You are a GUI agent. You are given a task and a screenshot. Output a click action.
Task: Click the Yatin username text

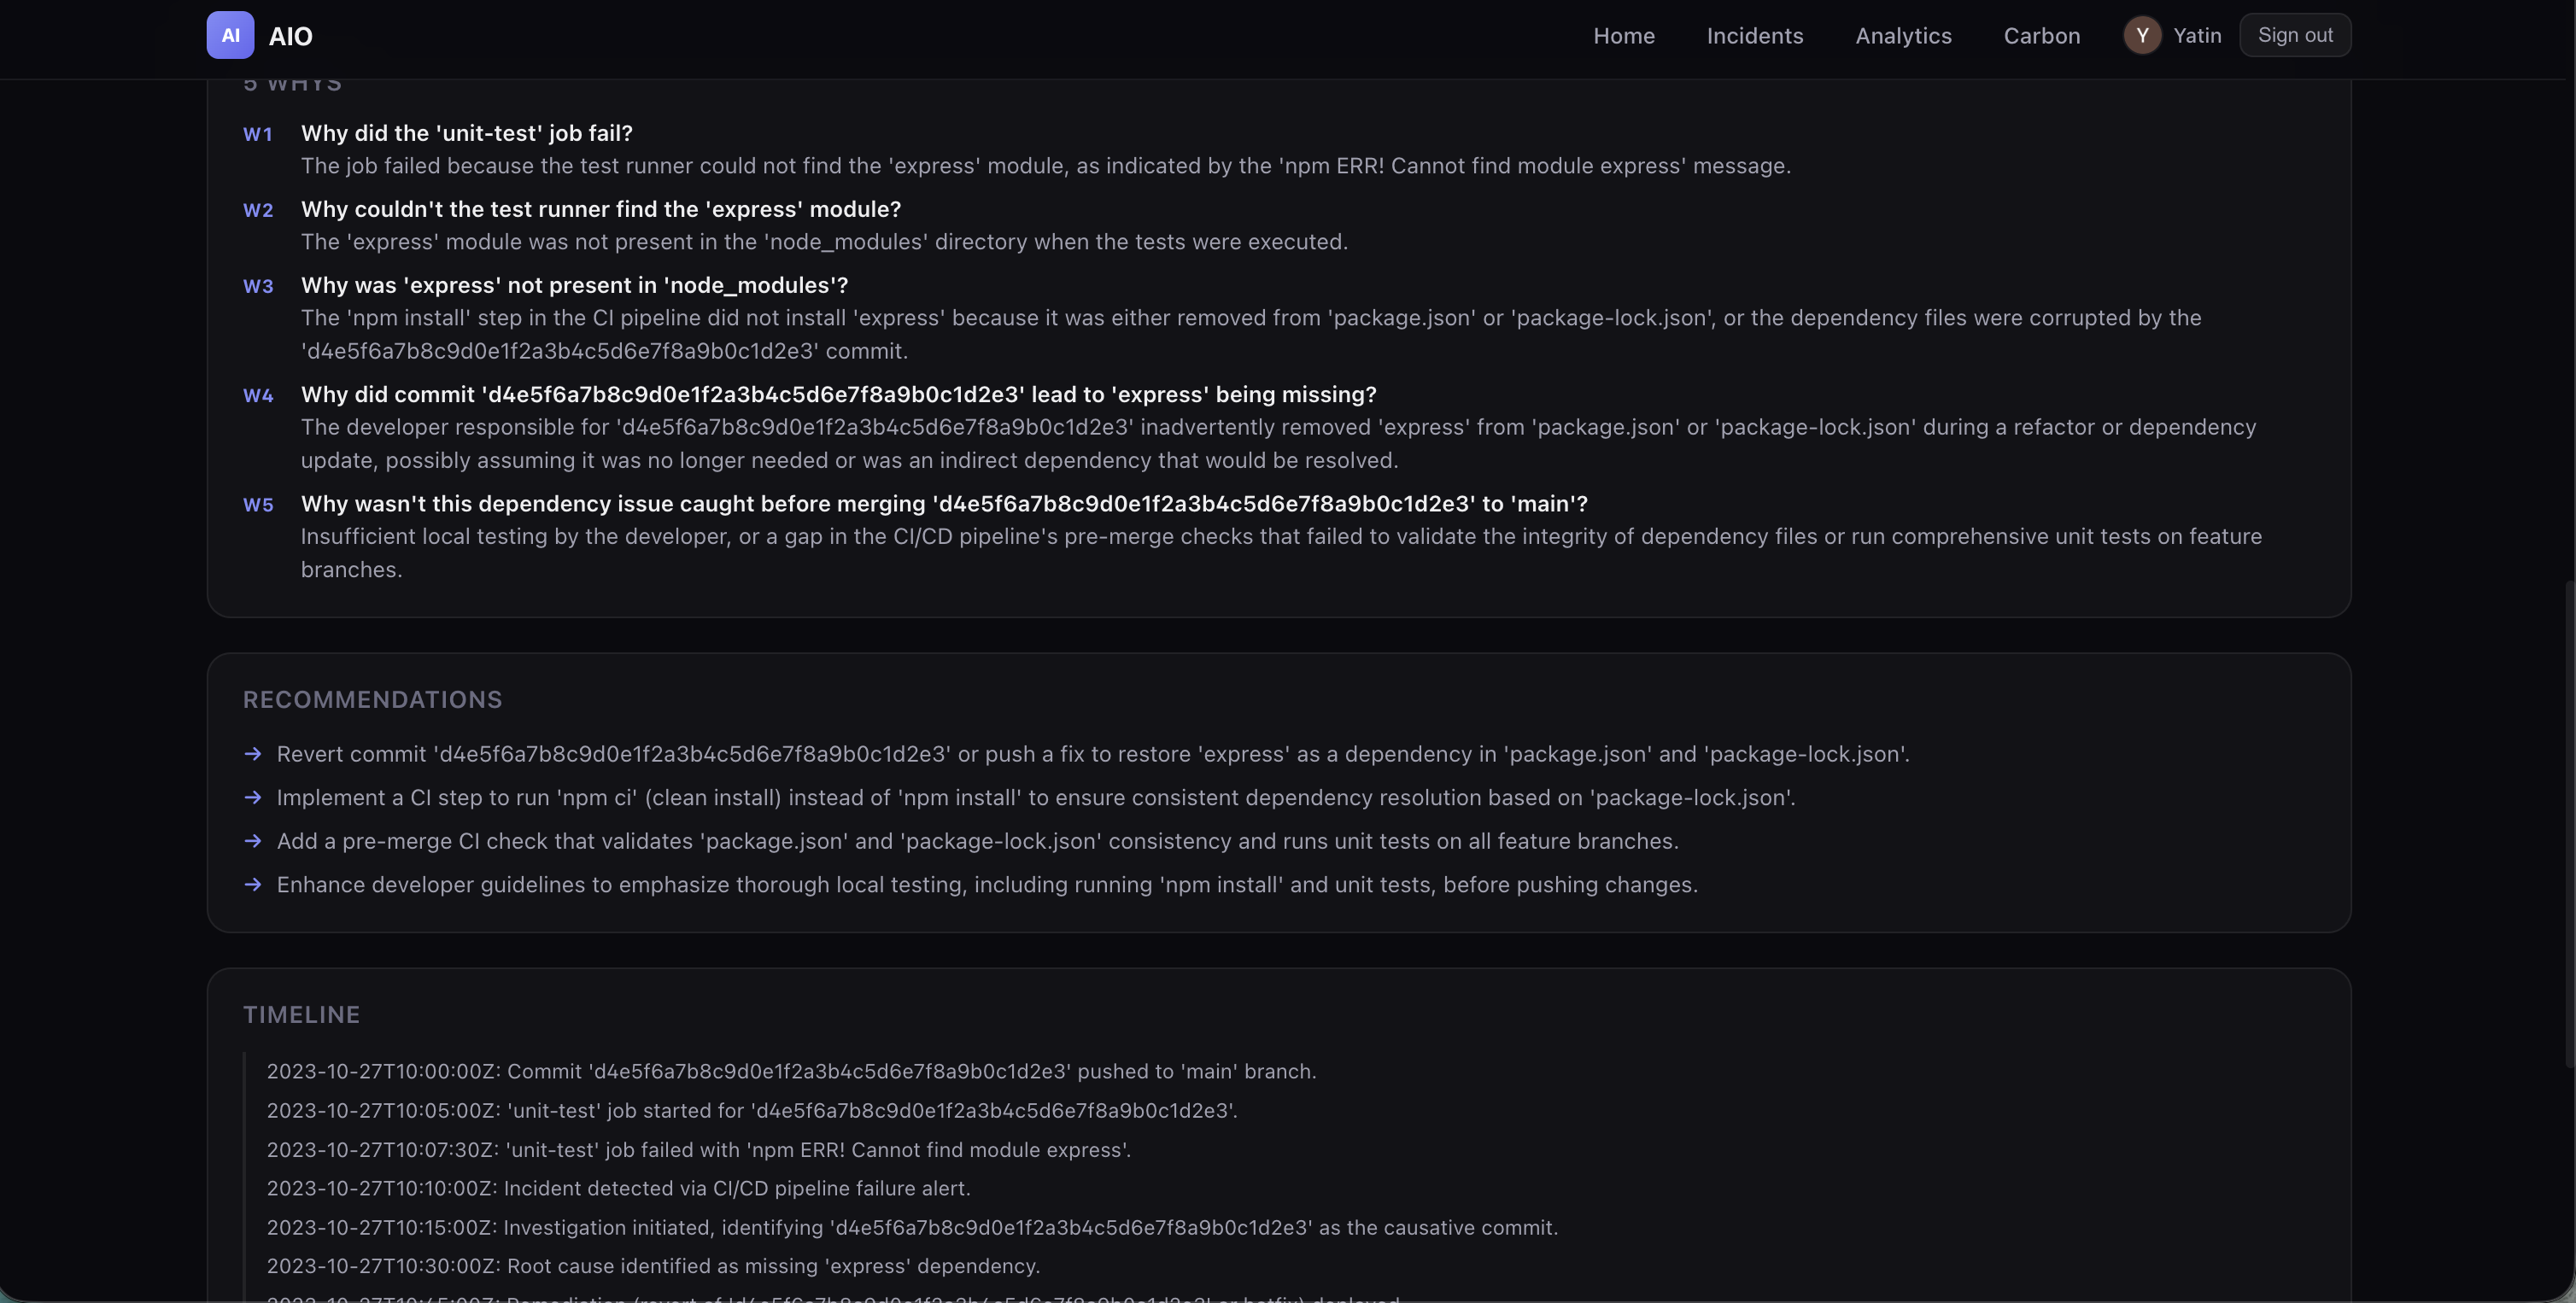[x=2196, y=36]
